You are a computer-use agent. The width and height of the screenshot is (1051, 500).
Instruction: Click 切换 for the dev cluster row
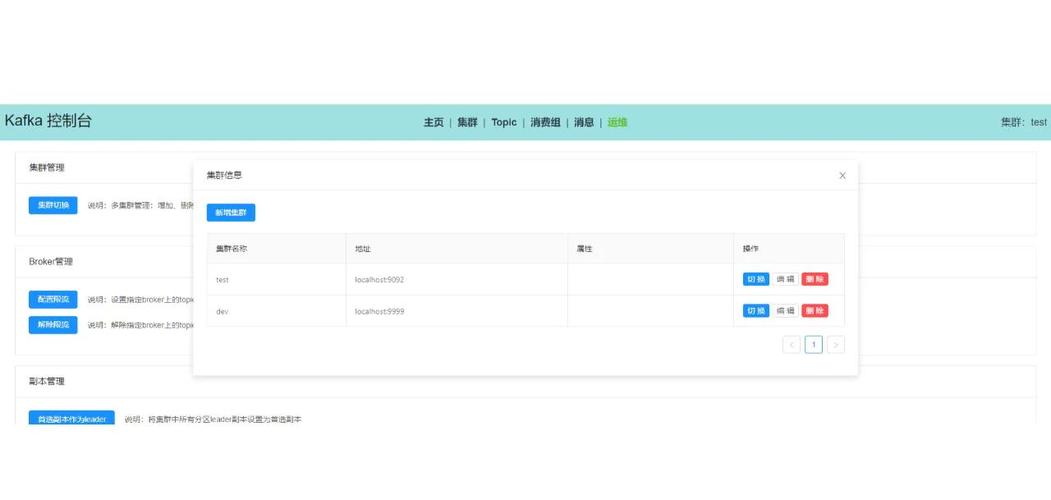(x=756, y=311)
